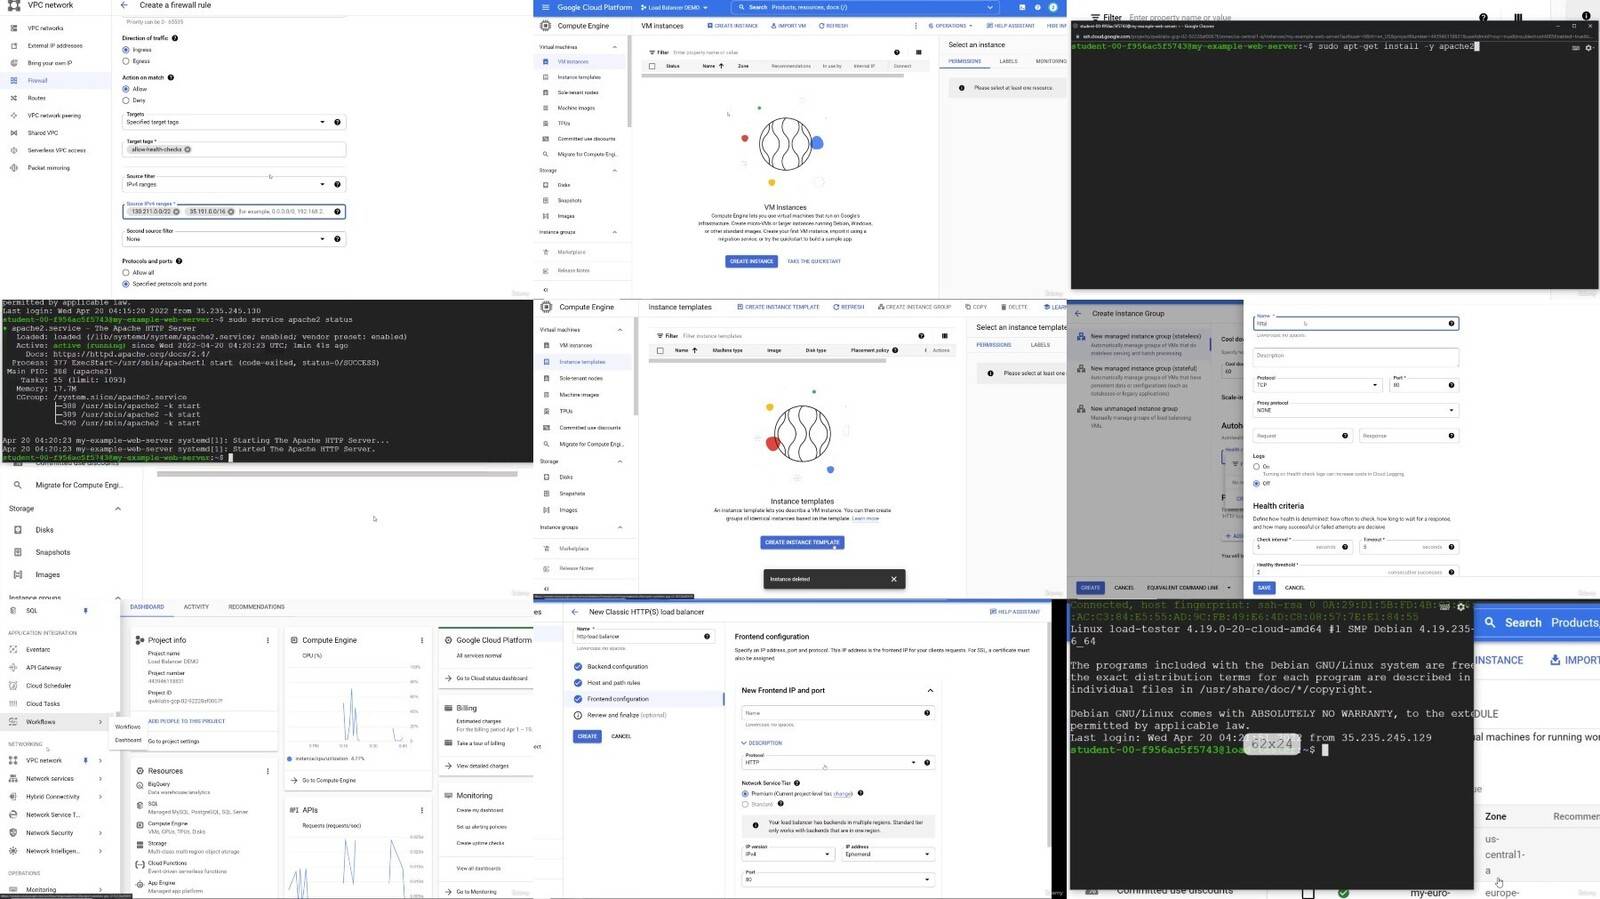Screen dimensions: 1600x899
Task: Open the three-dot more menu in VM instances toolbar
Action: pyautogui.click(x=915, y=26)
